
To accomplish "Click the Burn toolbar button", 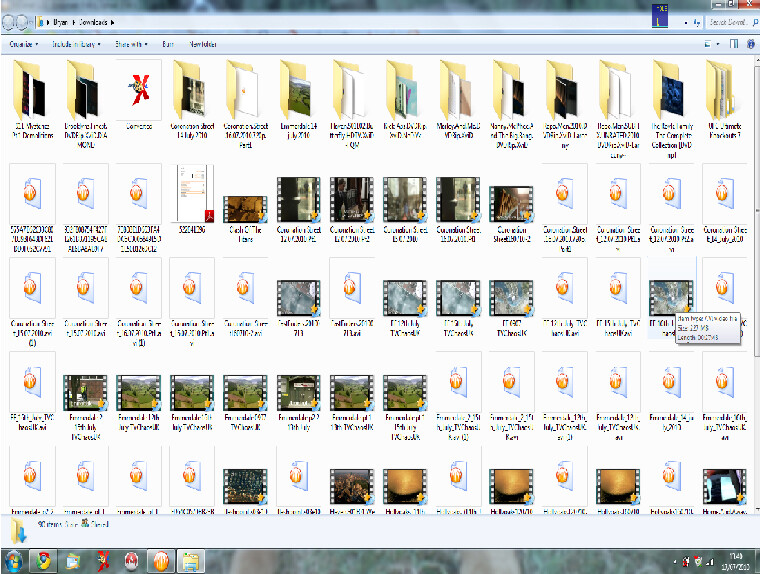I will pyautogui.click(x=167, y=45).
